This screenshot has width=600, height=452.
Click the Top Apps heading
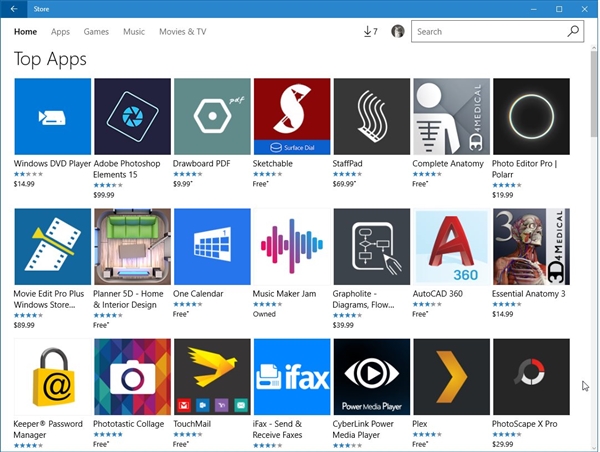(50, 59)
